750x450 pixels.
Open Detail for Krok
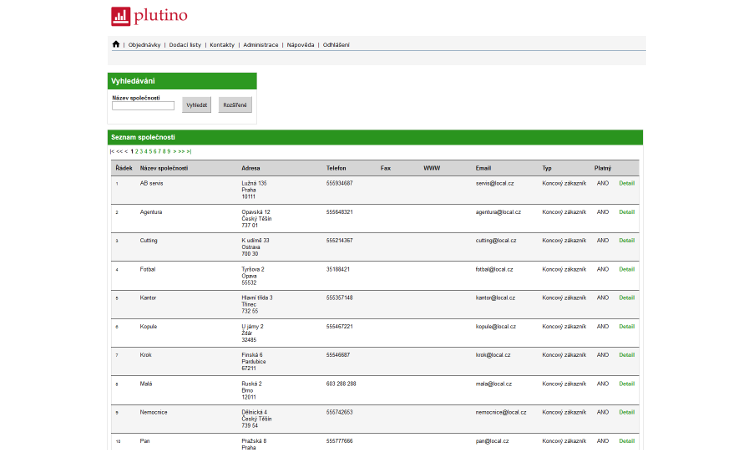click(627, 355)
